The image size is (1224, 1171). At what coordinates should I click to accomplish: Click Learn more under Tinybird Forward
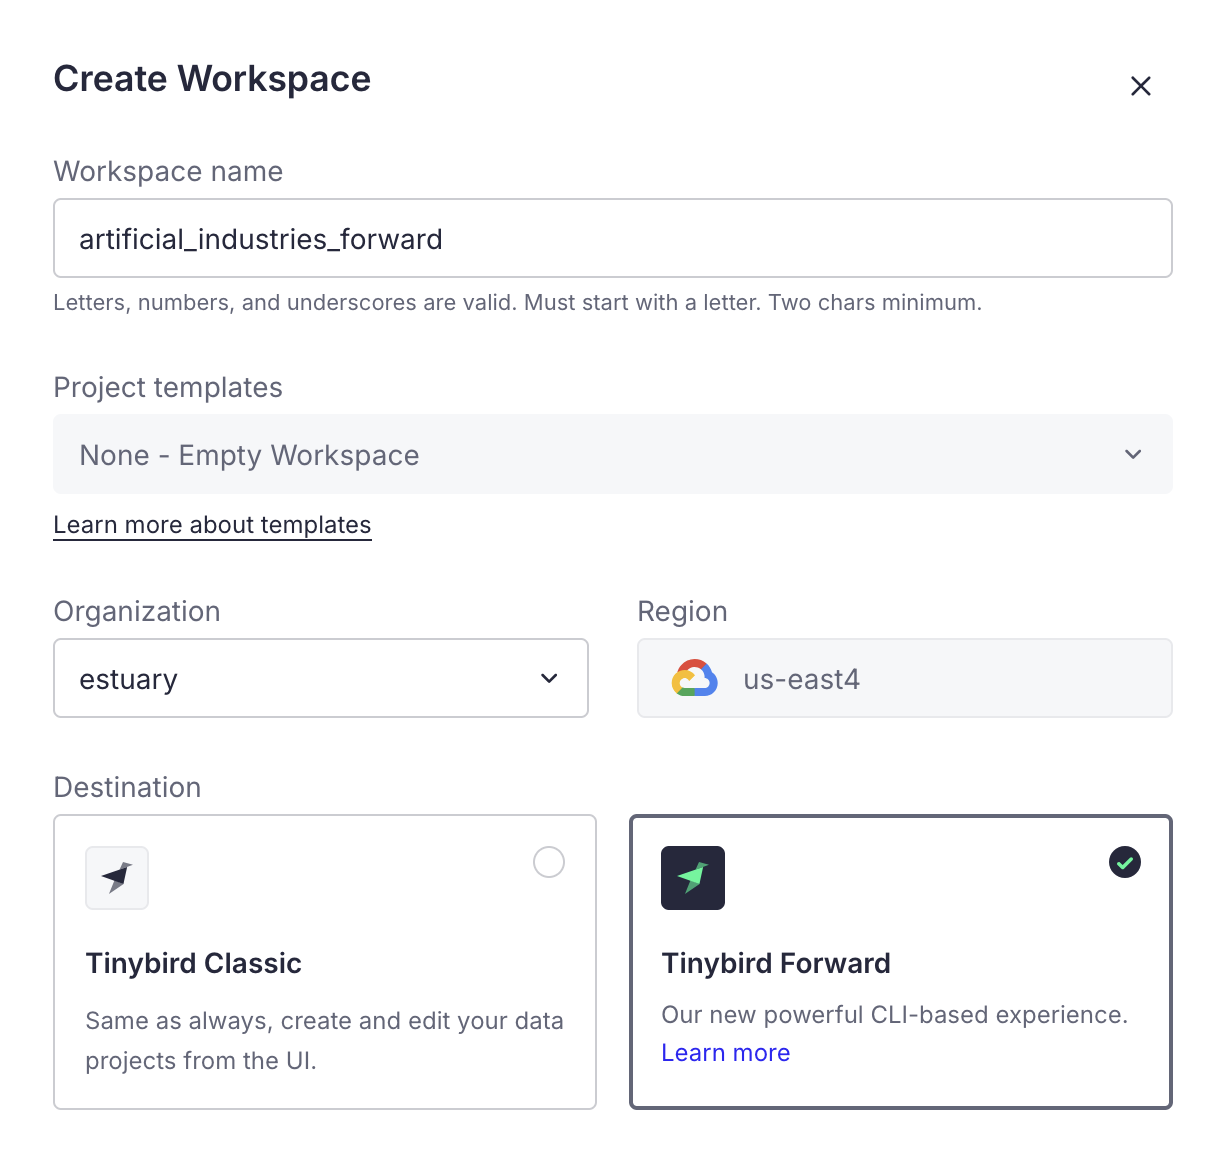pos(725,1052)
